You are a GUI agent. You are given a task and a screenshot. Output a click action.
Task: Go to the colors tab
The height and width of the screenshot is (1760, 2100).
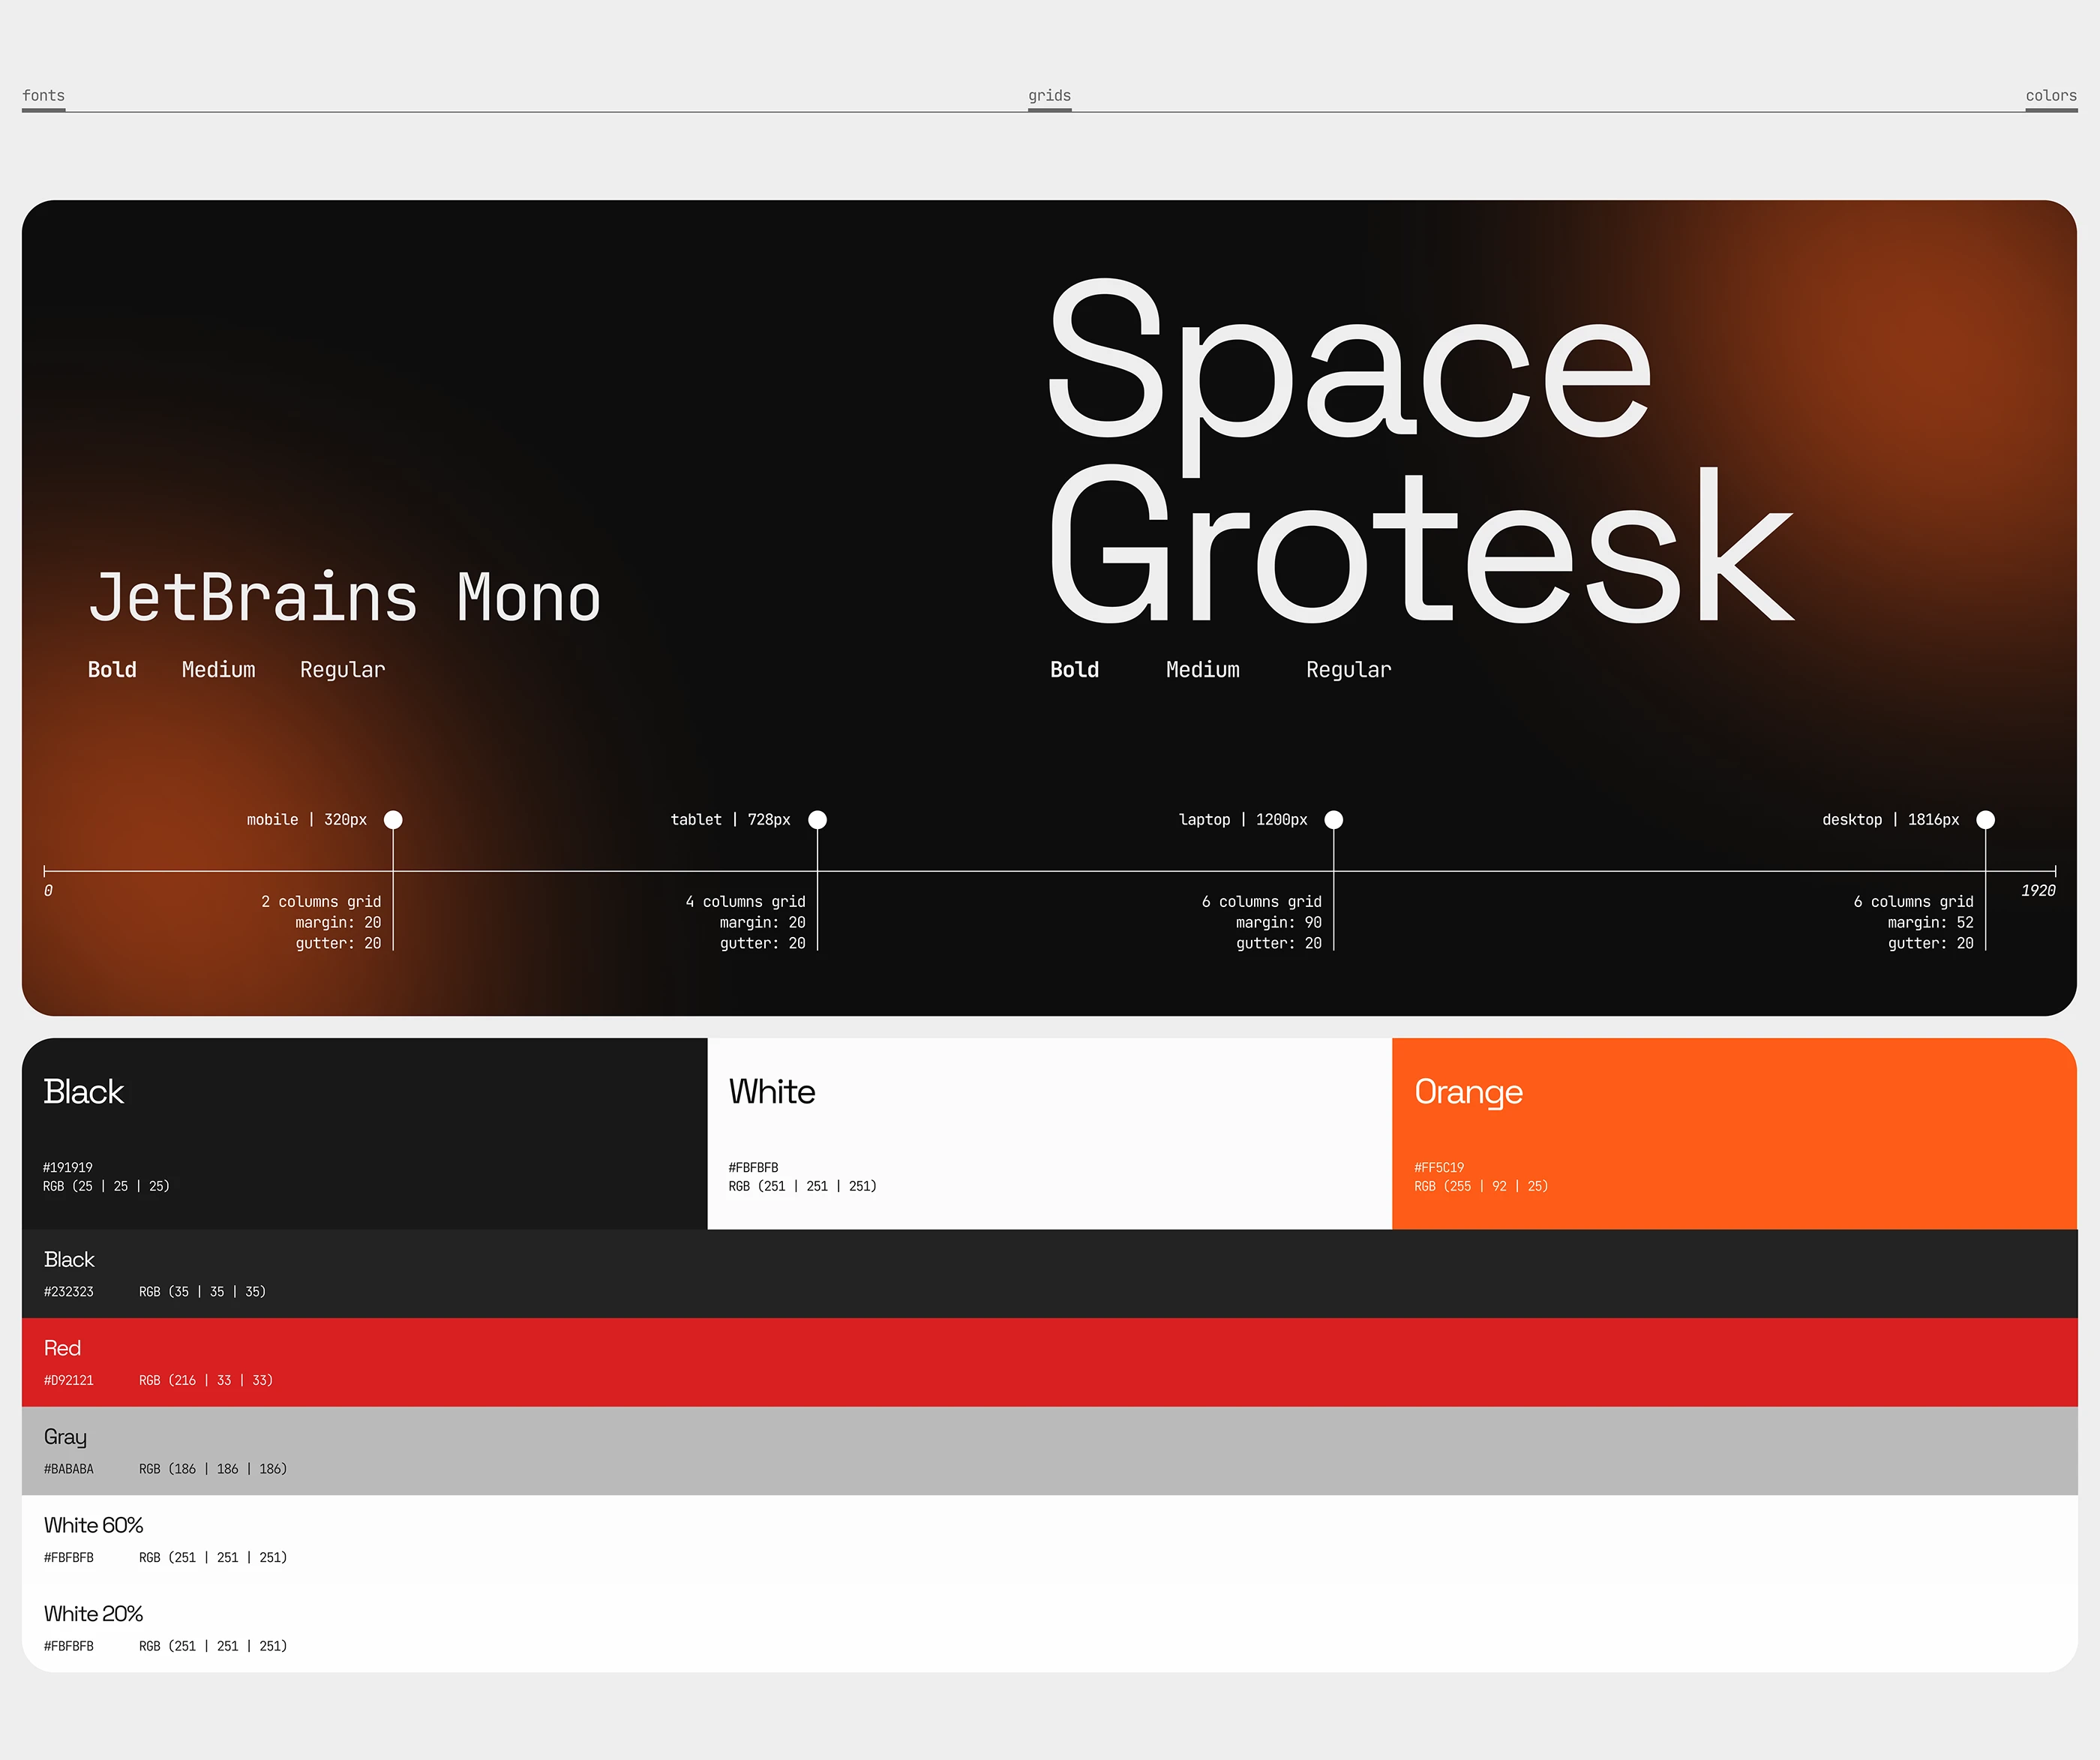2051,96
